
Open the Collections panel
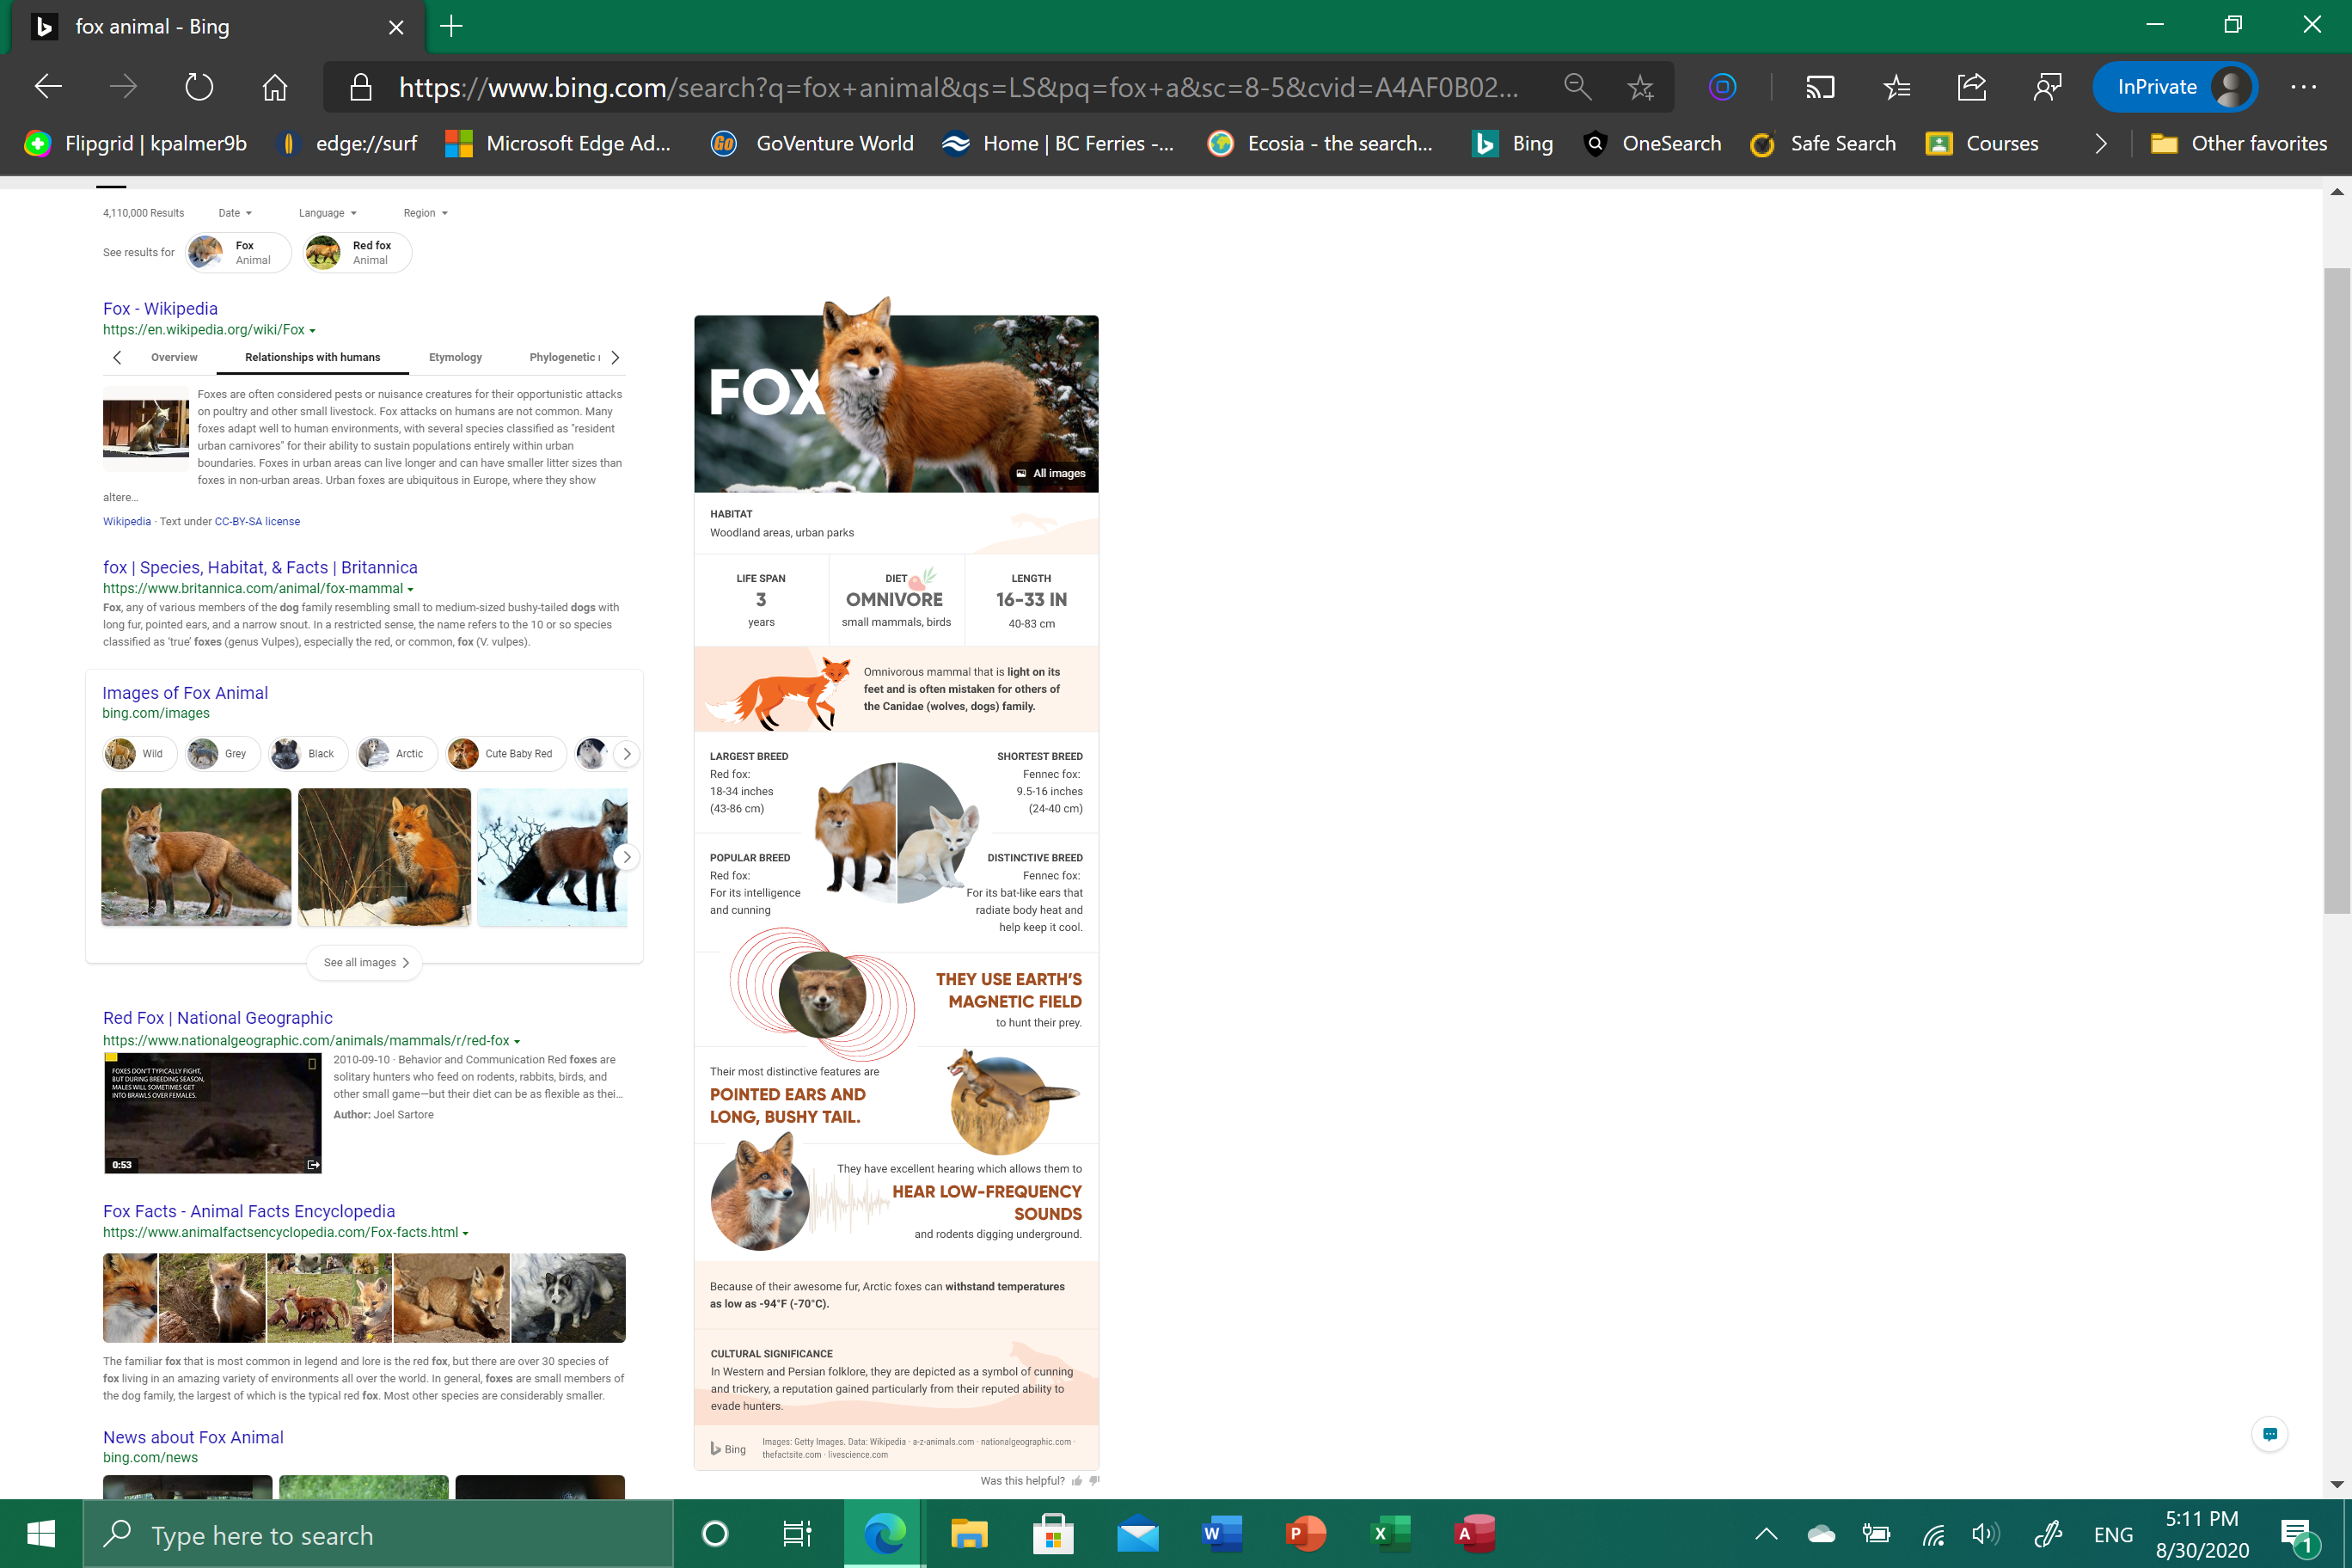(1896, 86)
